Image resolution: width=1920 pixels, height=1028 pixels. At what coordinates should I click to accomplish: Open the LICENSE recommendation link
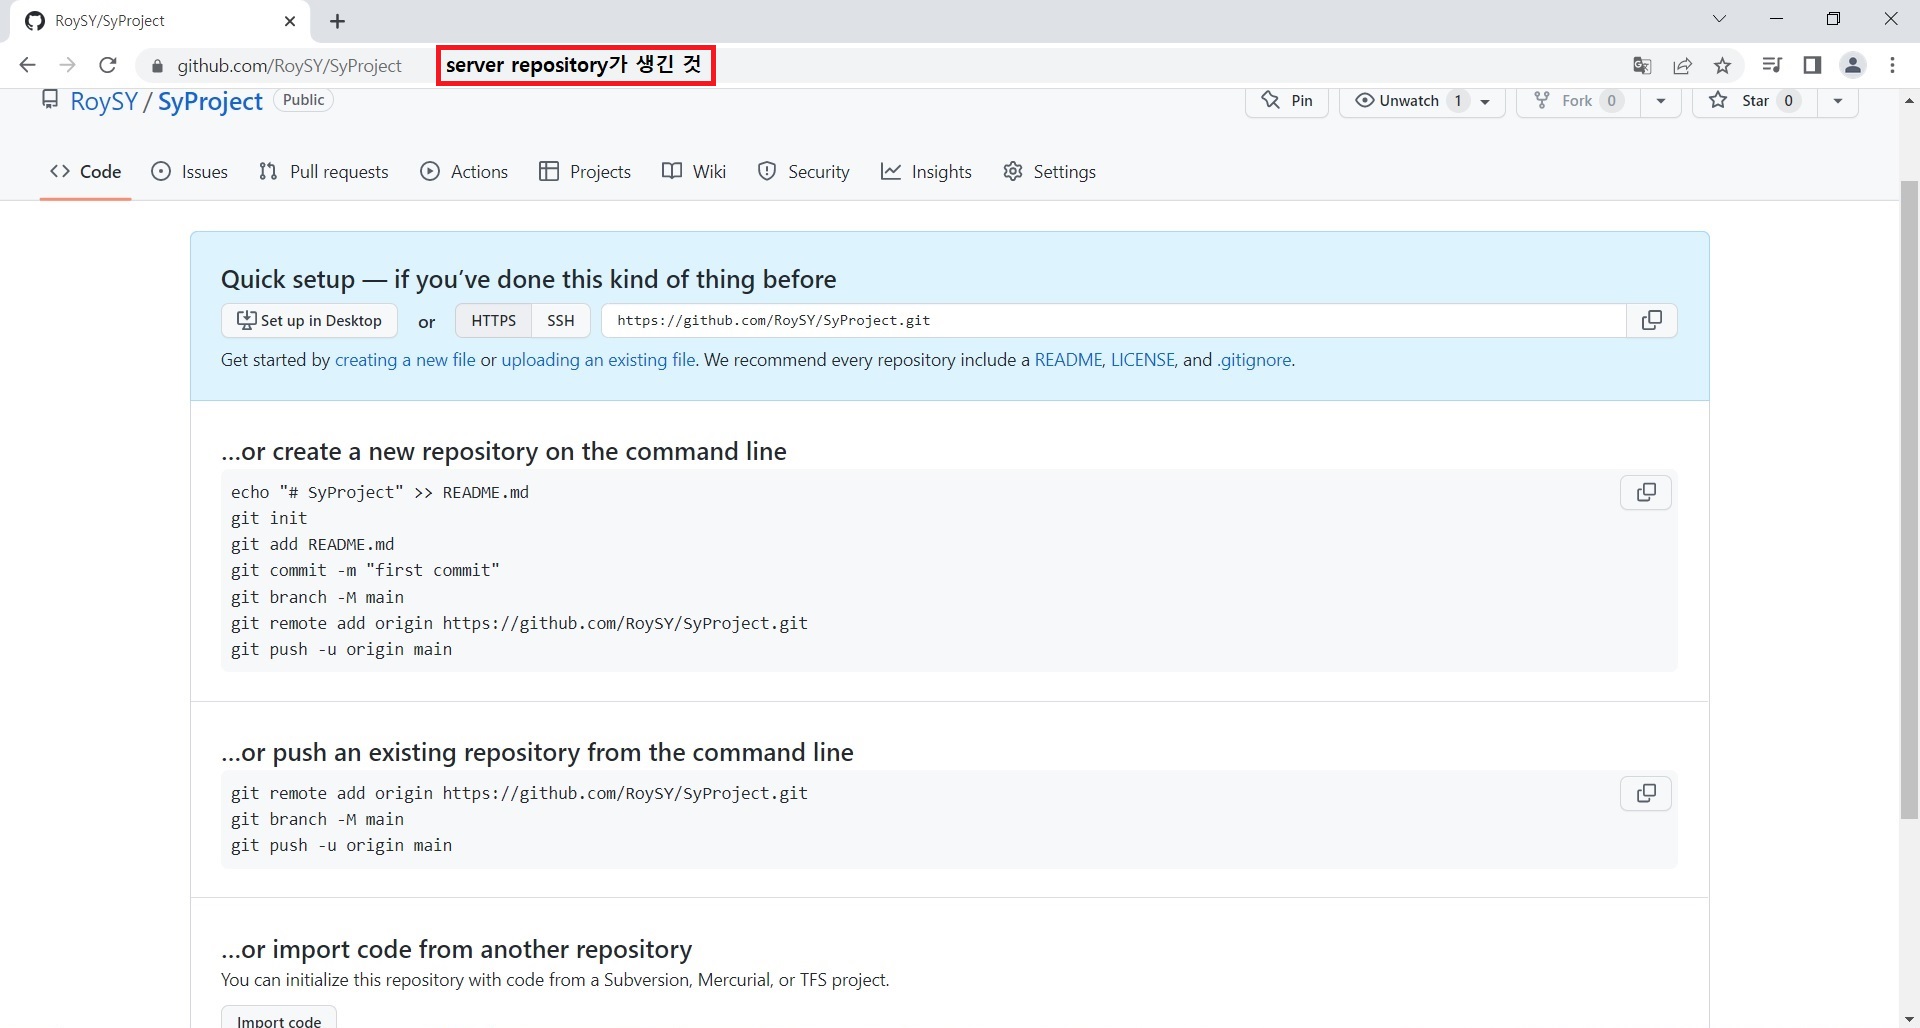pyautogui.click(x=1142, y=360)
